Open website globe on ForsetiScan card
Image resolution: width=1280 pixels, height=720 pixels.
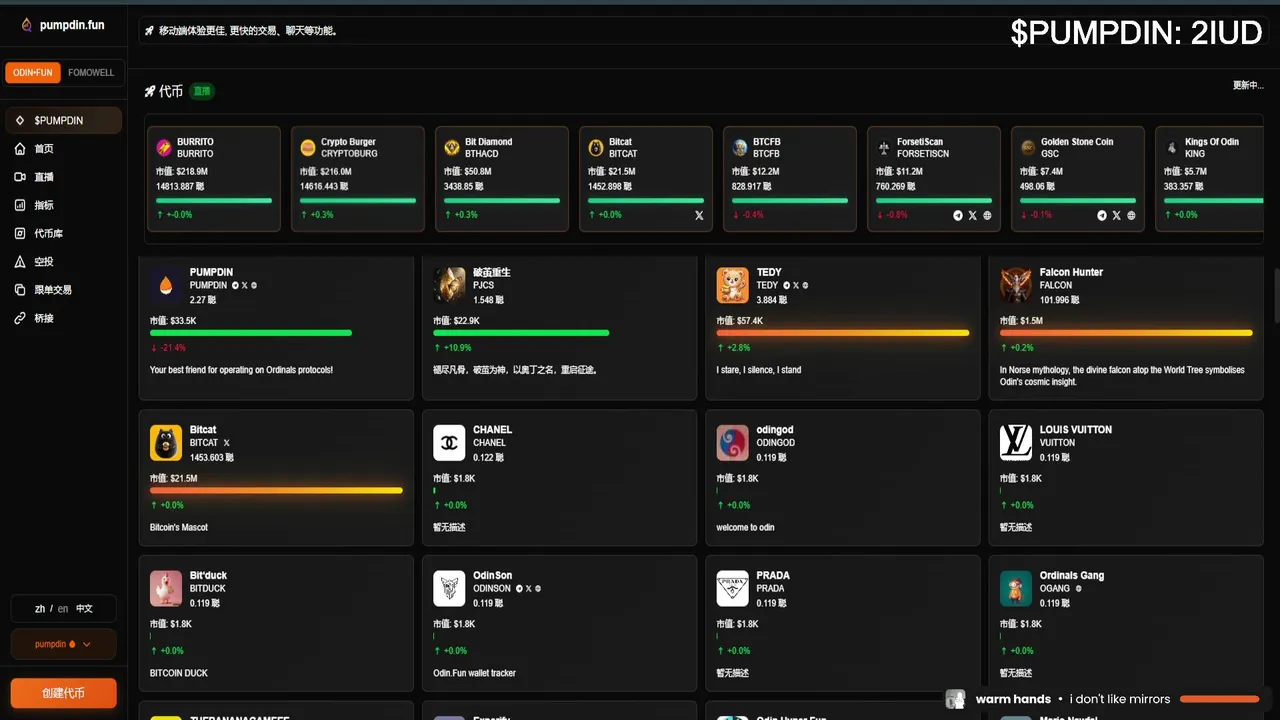point(987,215)
